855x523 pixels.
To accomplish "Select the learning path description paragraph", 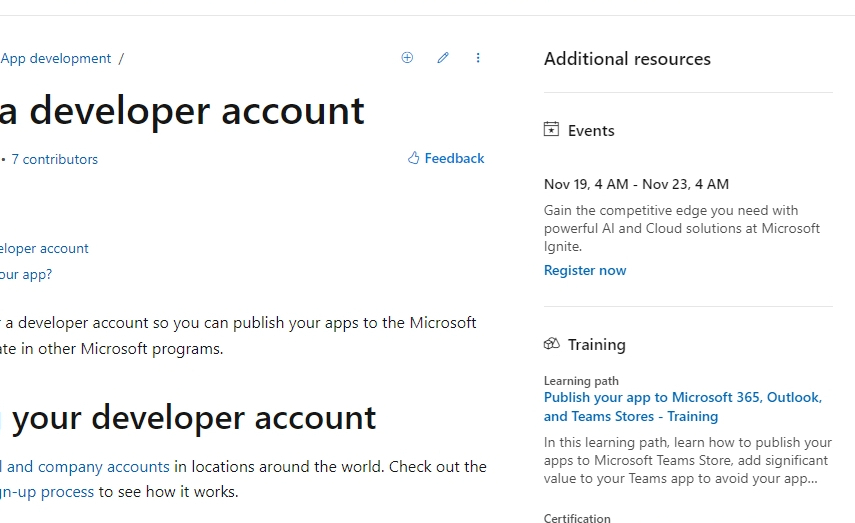I will tap(688, 460).
